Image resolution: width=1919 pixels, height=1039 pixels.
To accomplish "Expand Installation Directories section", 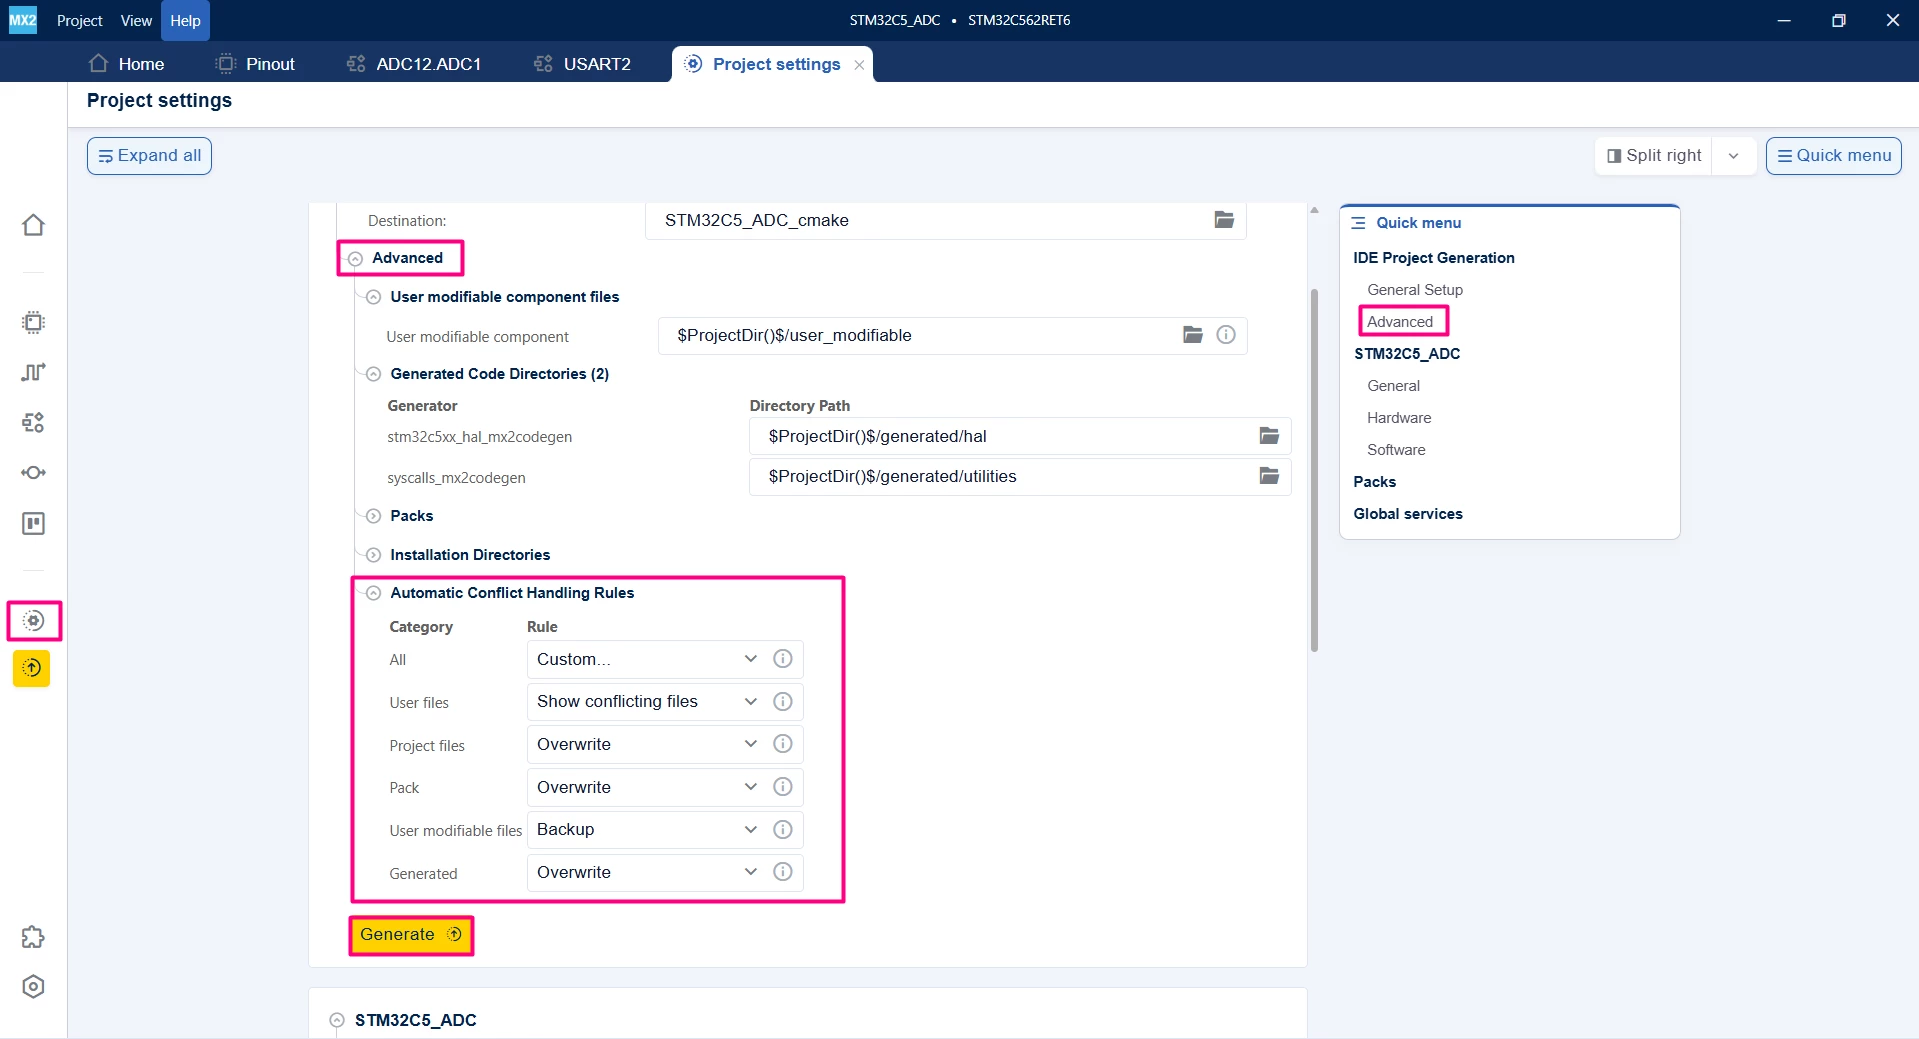I will tap(373, 555).
